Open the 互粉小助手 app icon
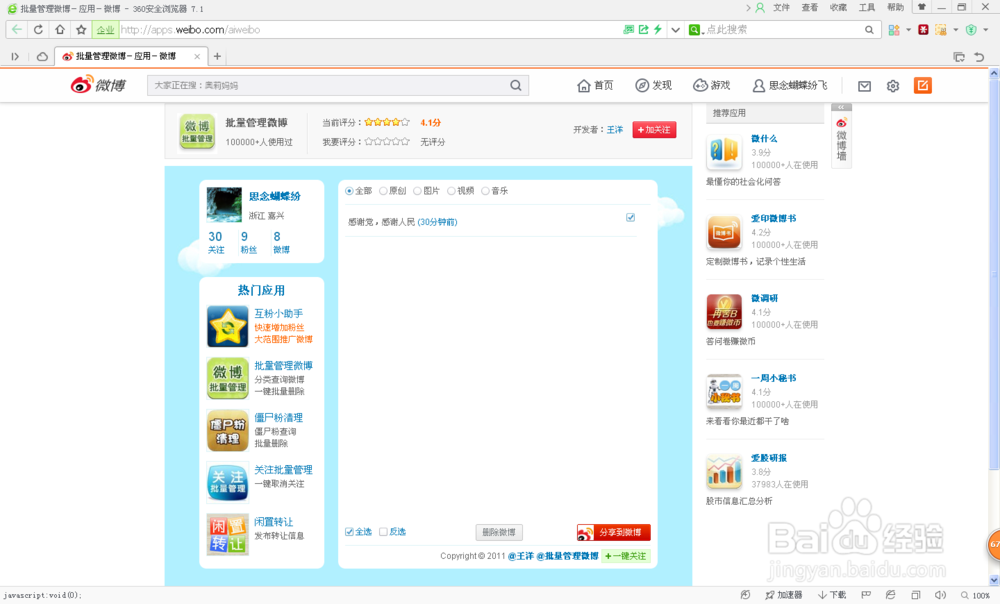 [x=228, y=326]
